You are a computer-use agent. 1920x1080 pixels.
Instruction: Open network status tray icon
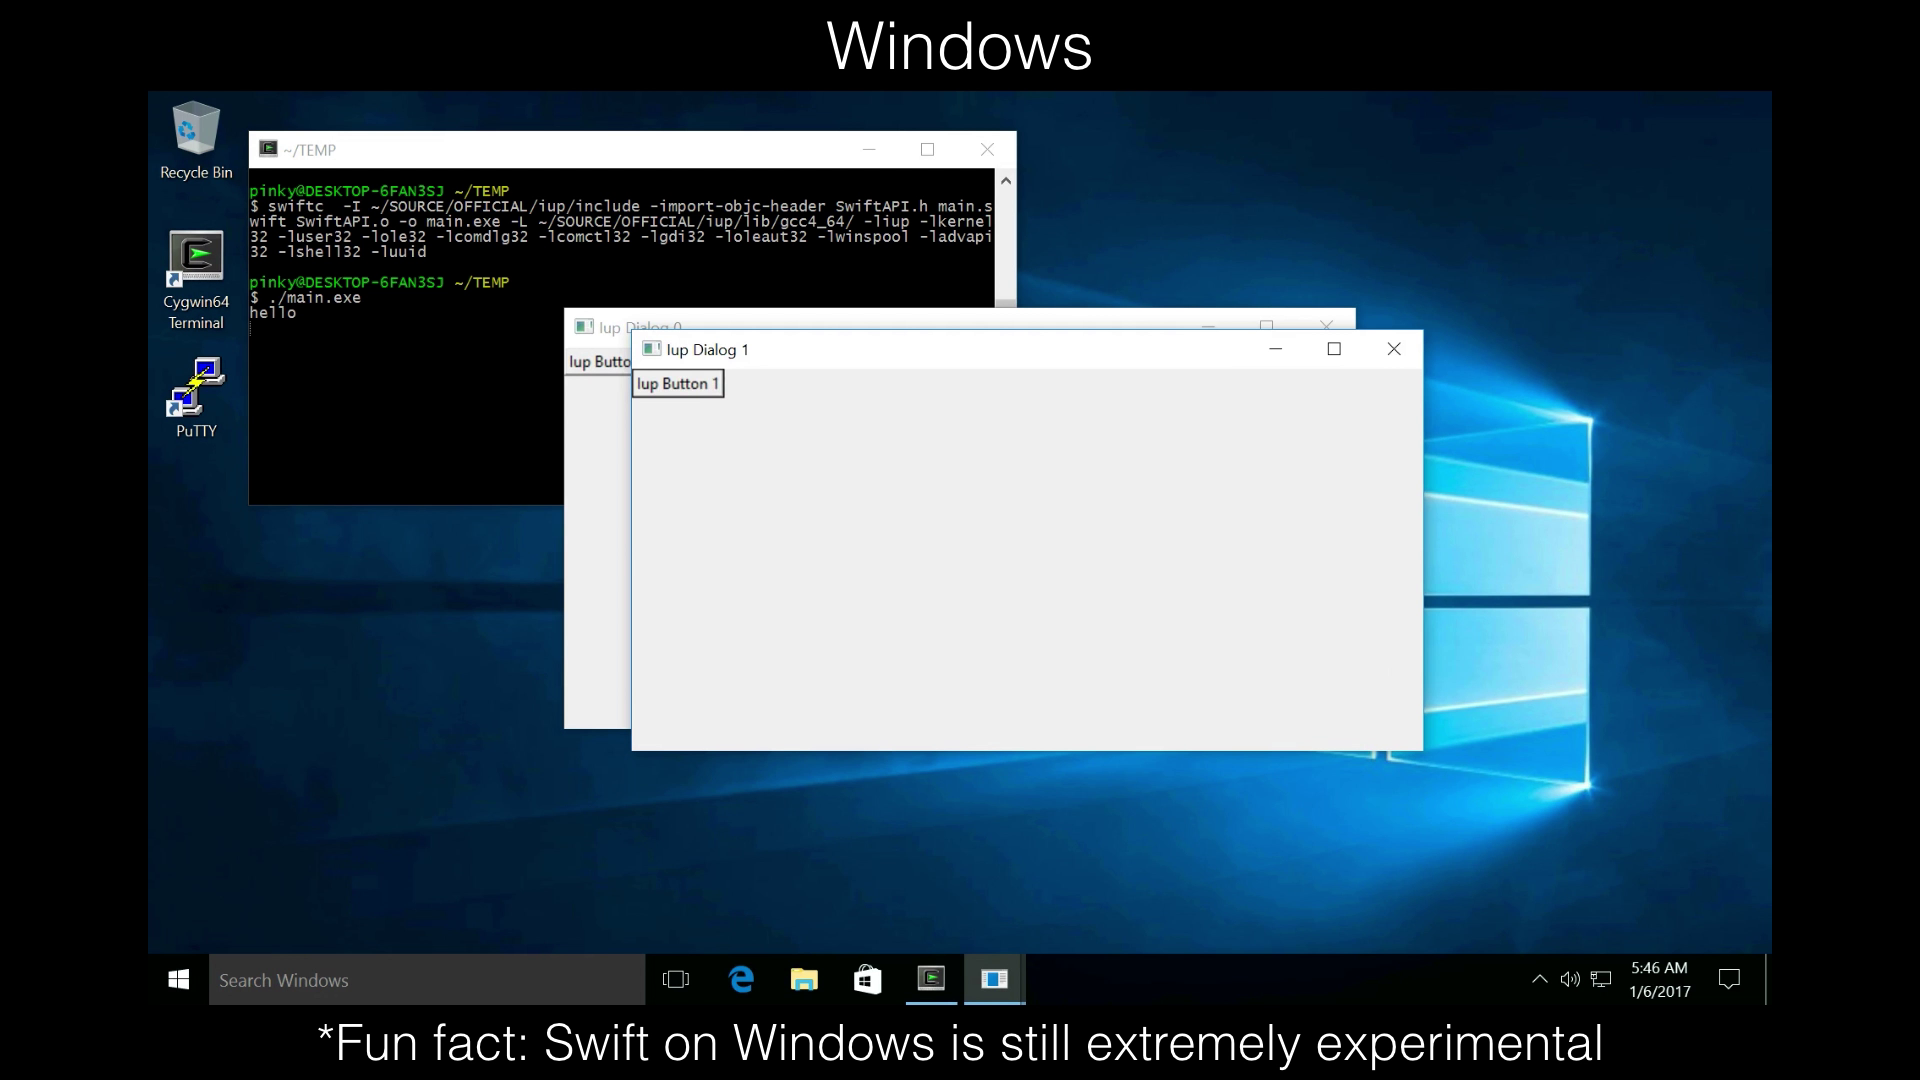point(1601,980)
